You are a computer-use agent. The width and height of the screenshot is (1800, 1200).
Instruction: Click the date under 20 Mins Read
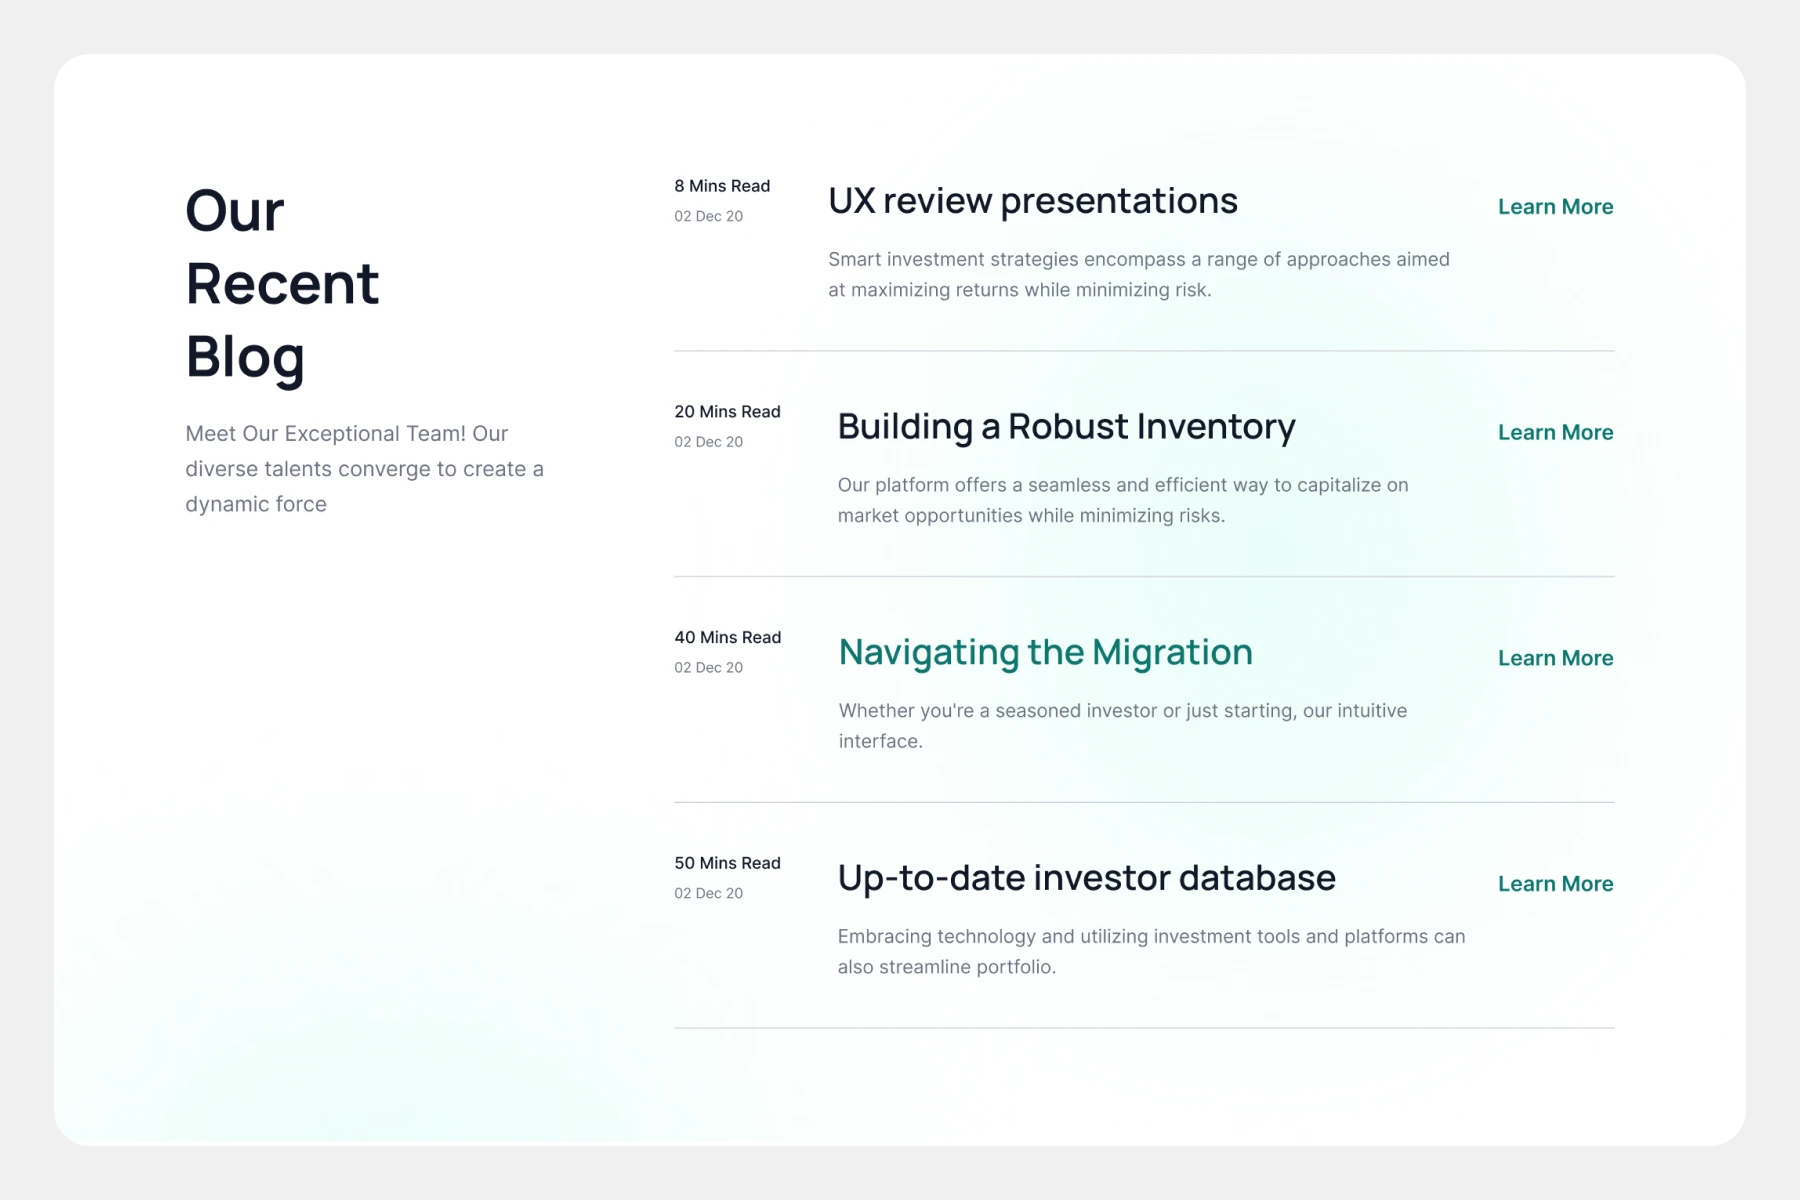(708, 442)
